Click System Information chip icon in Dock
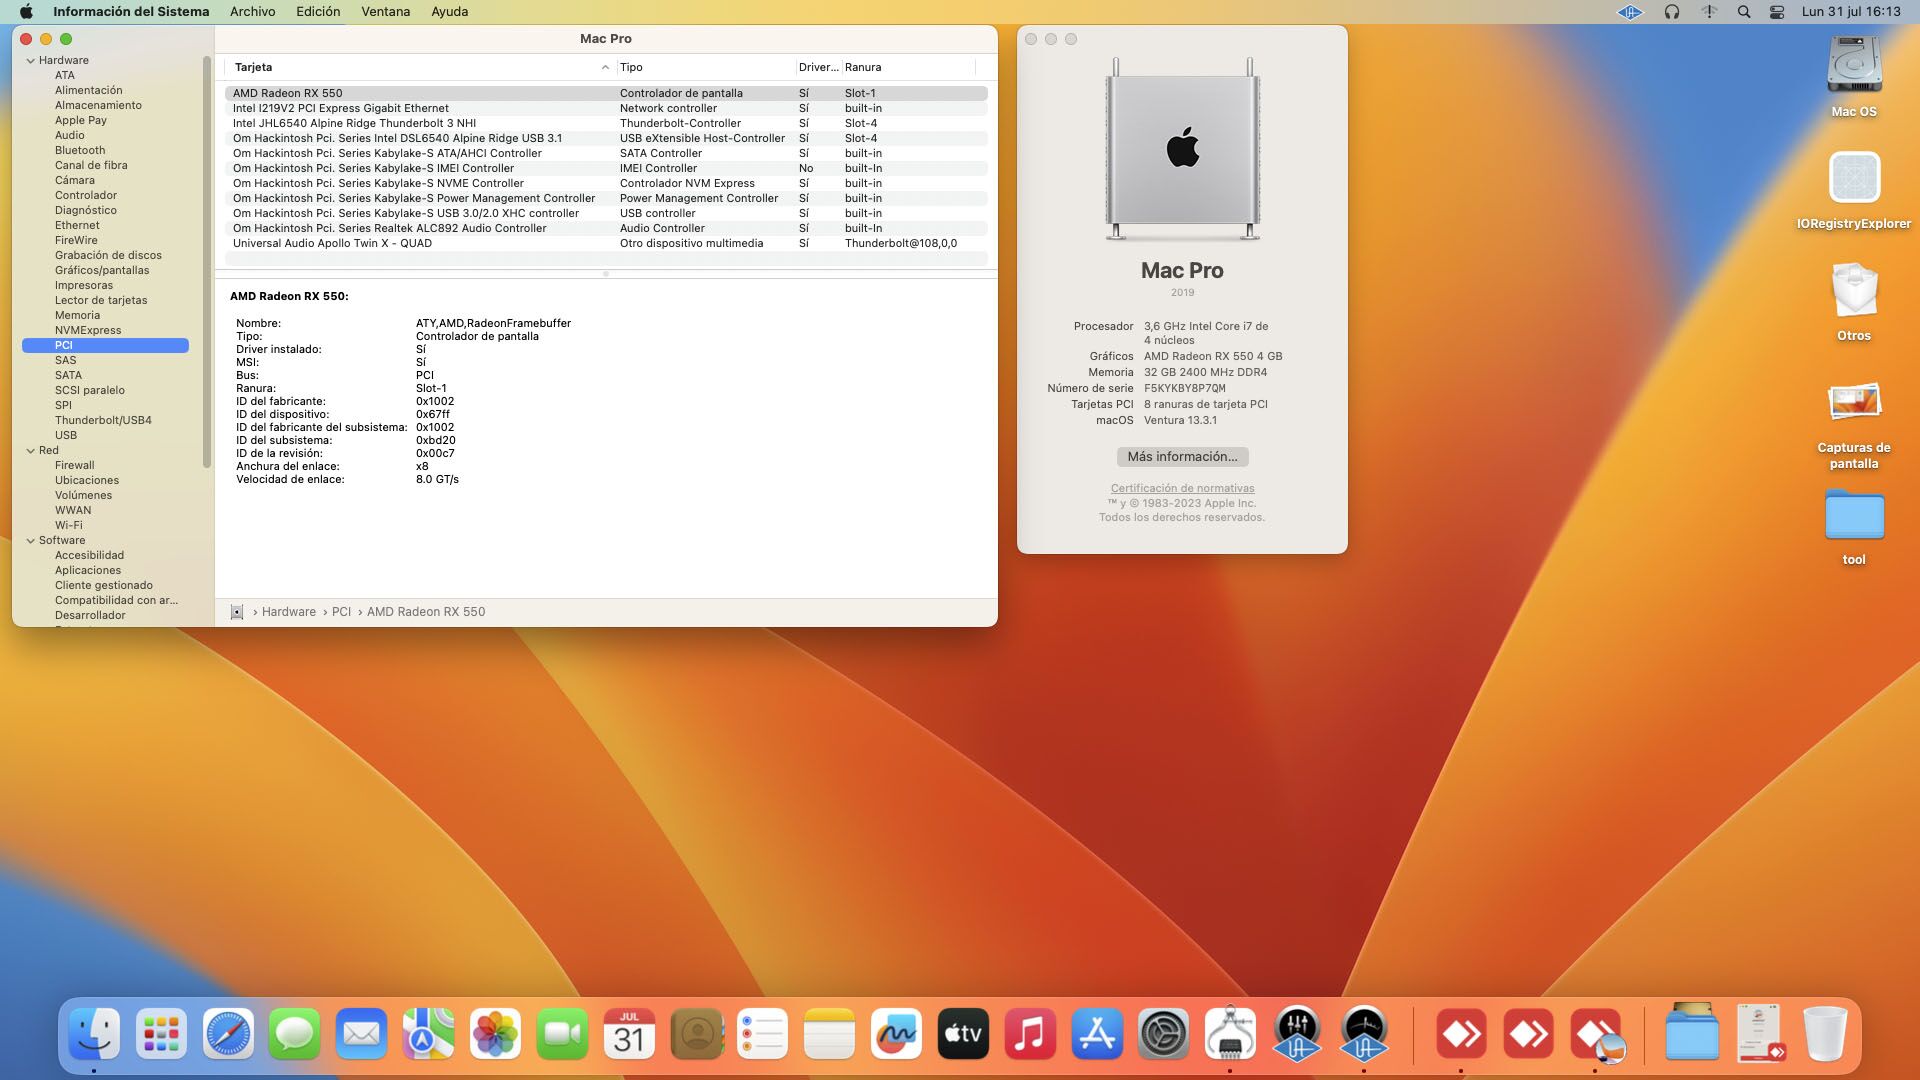The width and height of the screenshot is (1920, 1080). tap(1230, 1034)
